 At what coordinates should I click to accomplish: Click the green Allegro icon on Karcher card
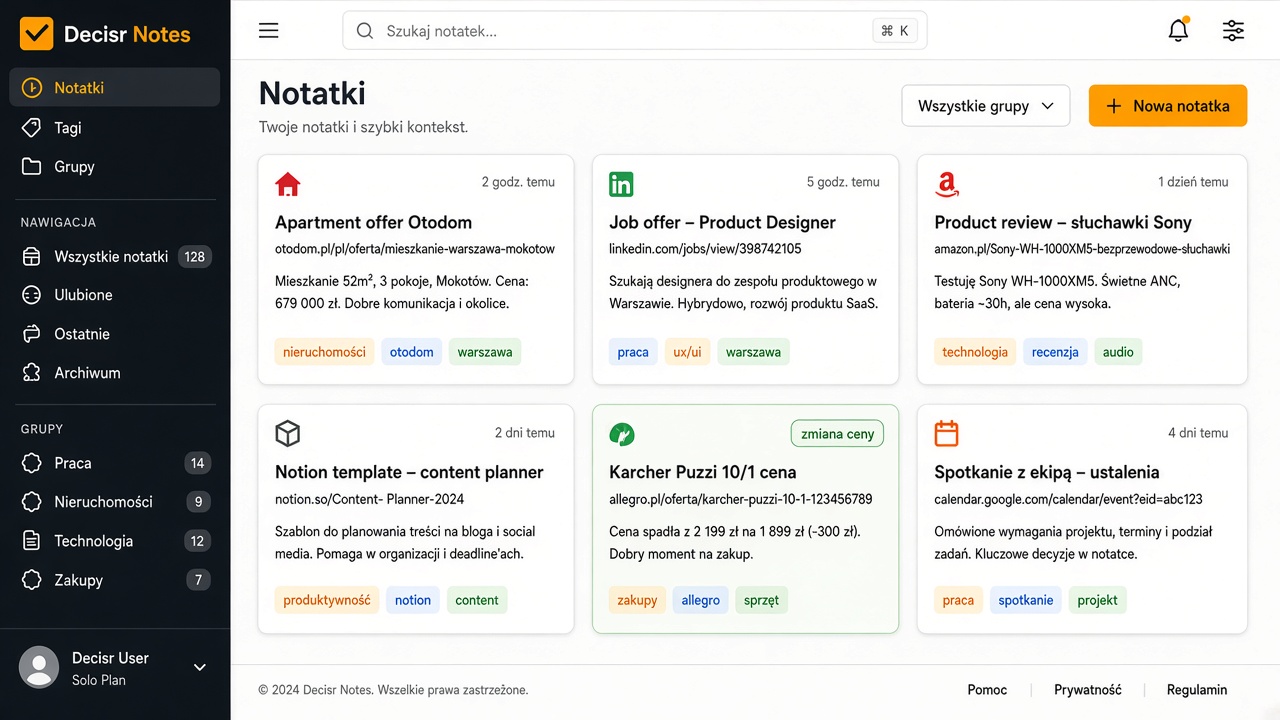point(622,434)
